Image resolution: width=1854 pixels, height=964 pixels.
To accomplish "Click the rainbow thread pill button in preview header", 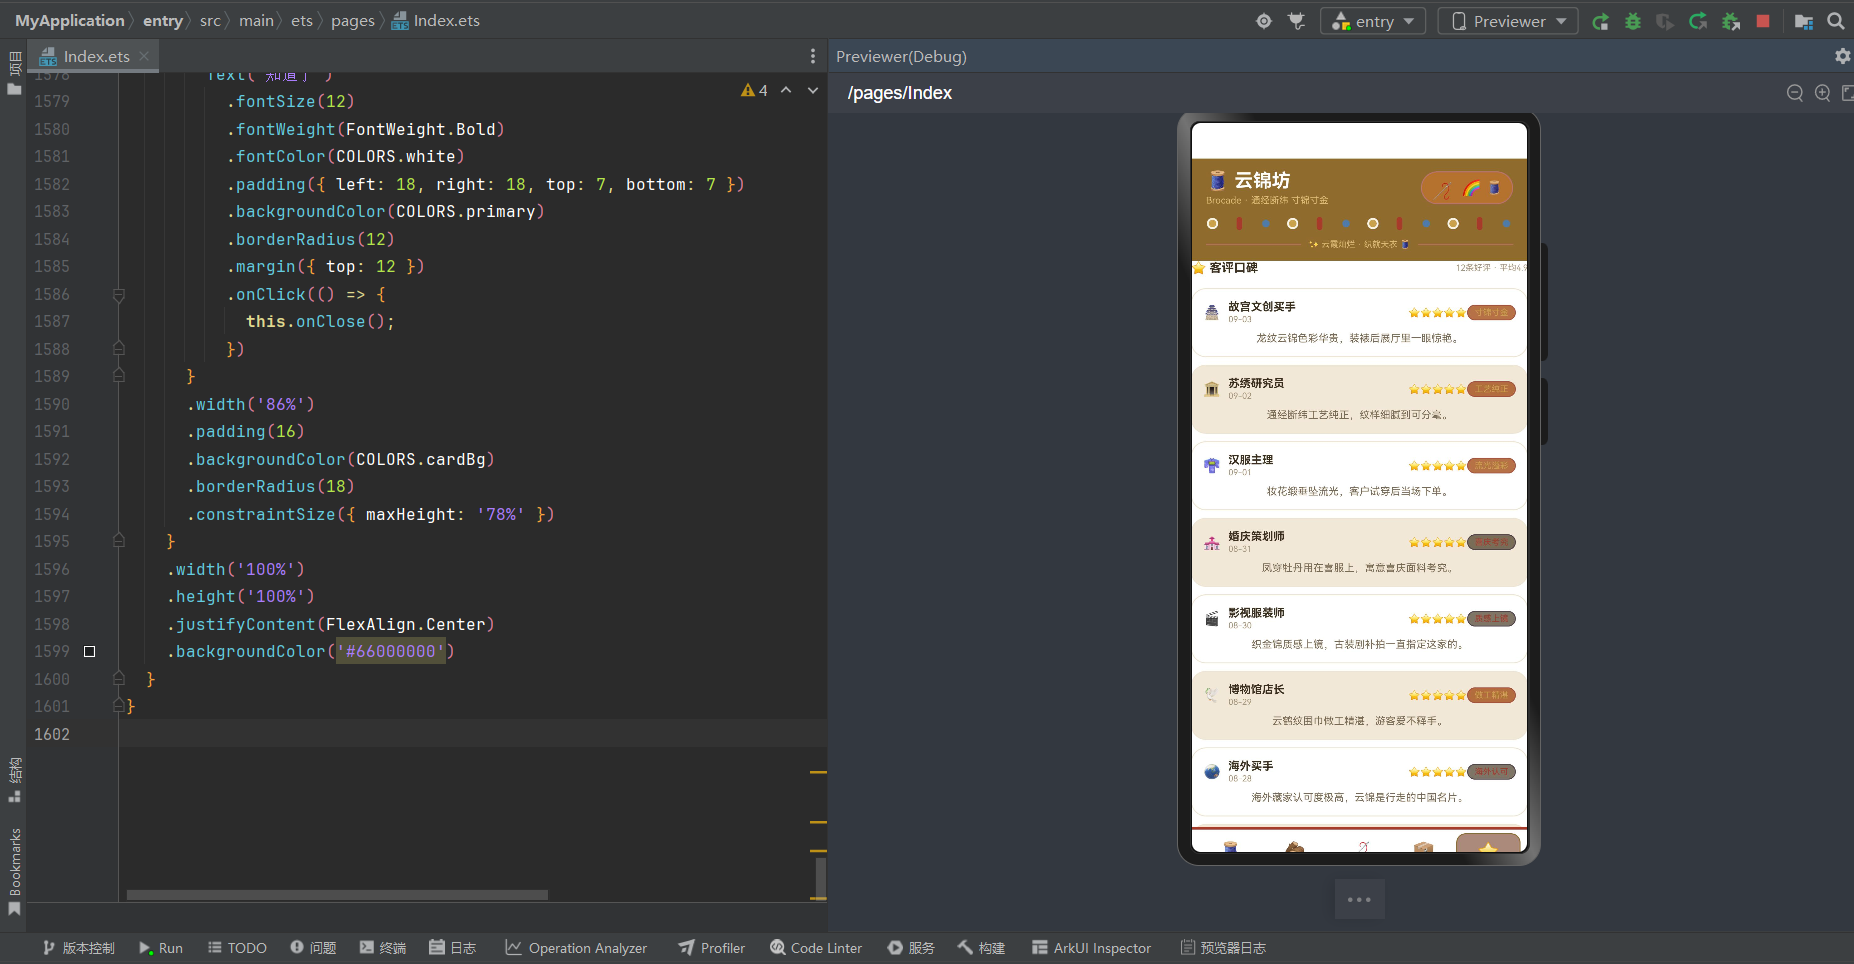I will point(1467,188).
